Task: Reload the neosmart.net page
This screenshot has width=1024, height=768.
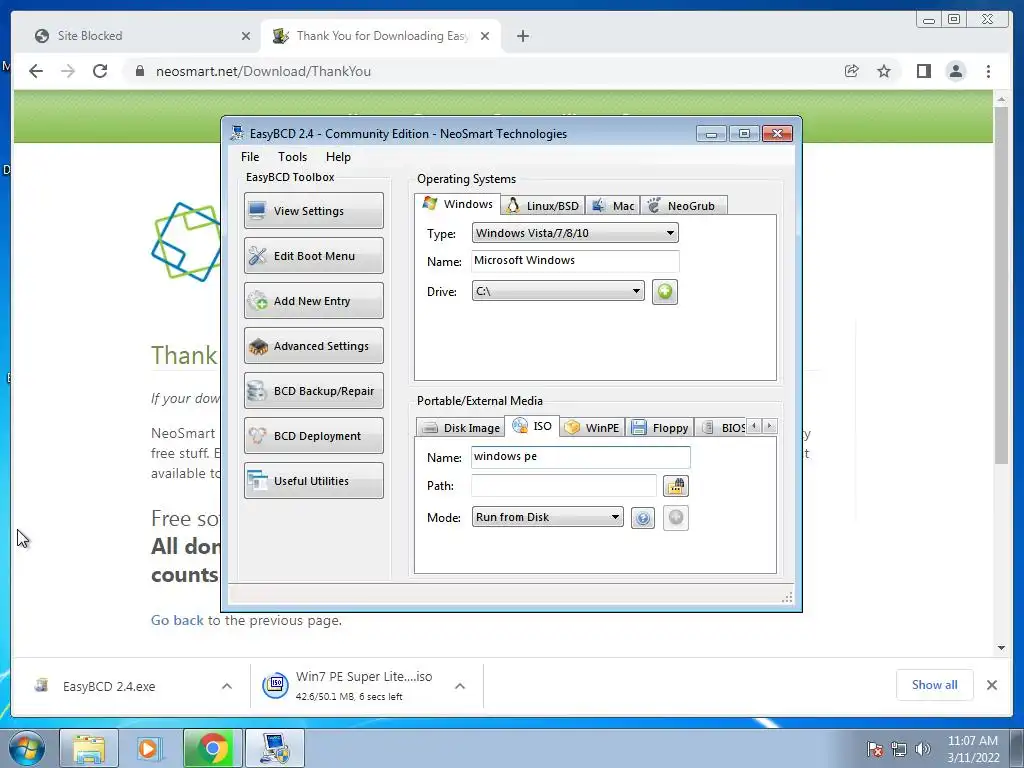Action: point(100,71)
